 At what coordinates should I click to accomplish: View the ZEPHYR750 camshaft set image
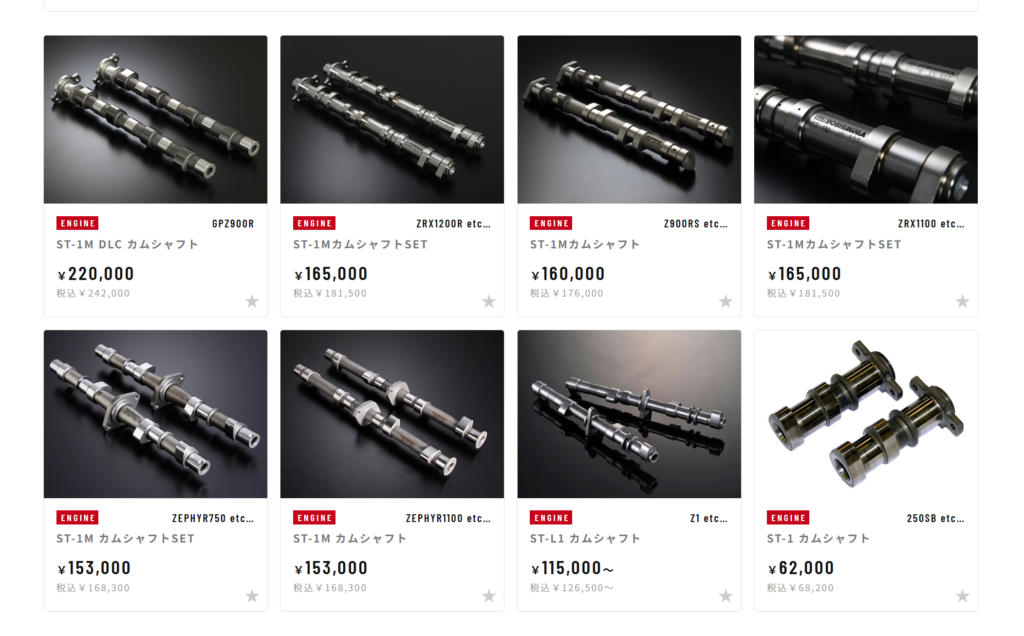coord(155,414)
